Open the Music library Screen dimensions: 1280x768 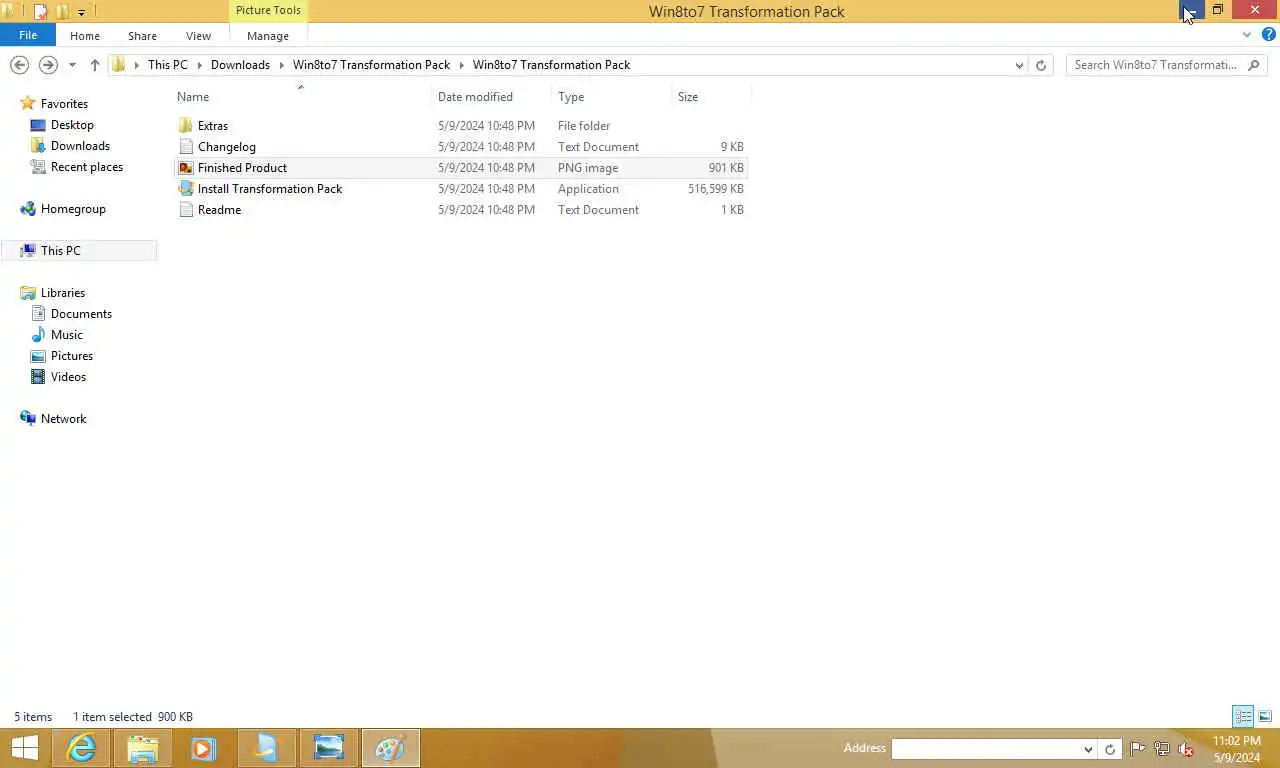click(67, 335)
